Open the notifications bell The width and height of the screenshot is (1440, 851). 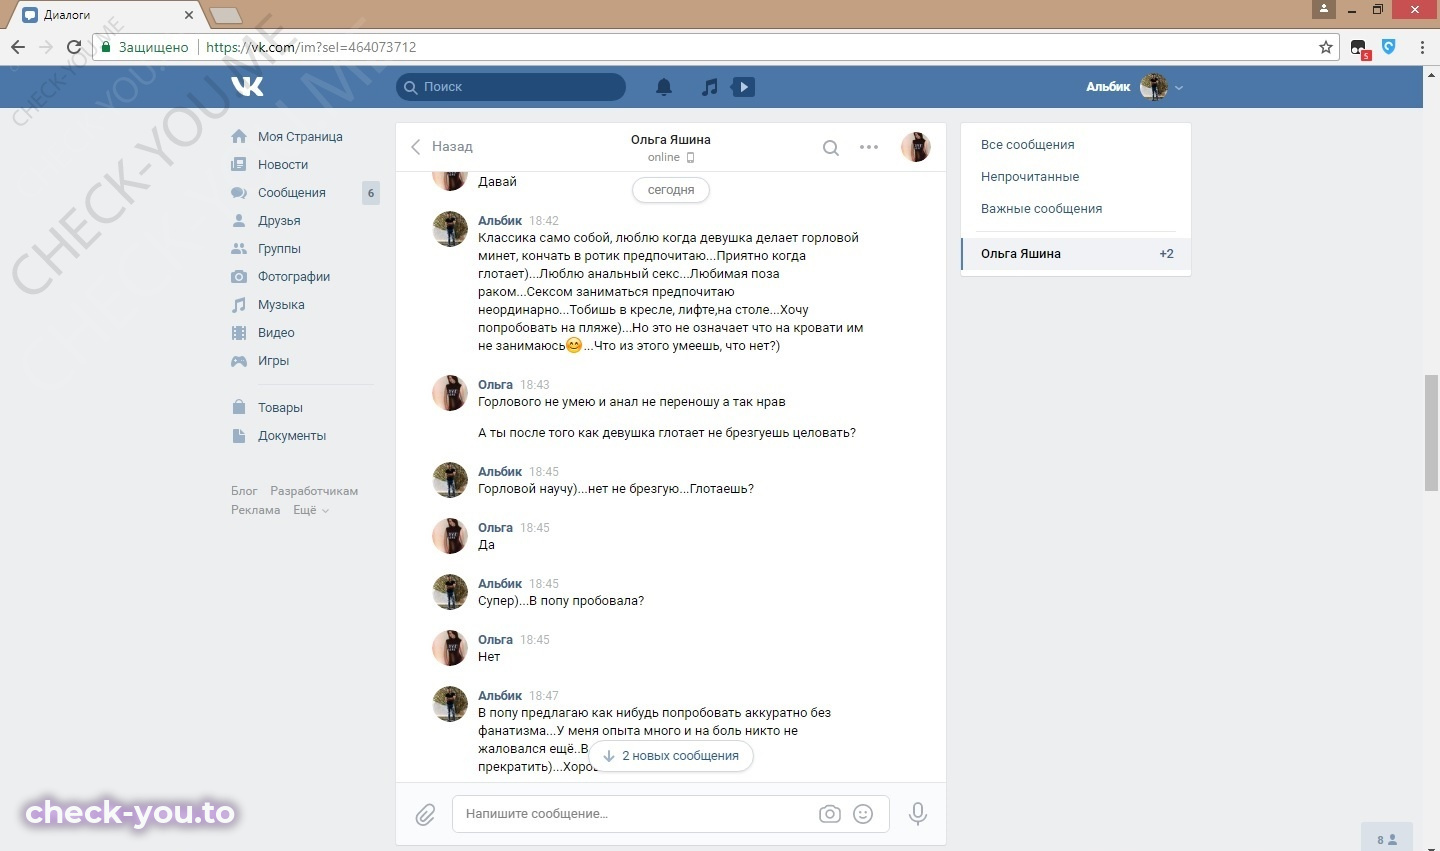pos(664,87)
